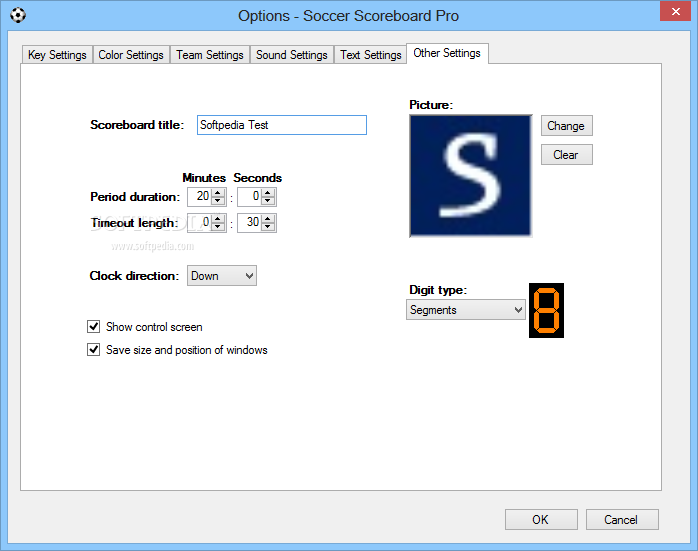Click the Cancel button

click(622, 519)
